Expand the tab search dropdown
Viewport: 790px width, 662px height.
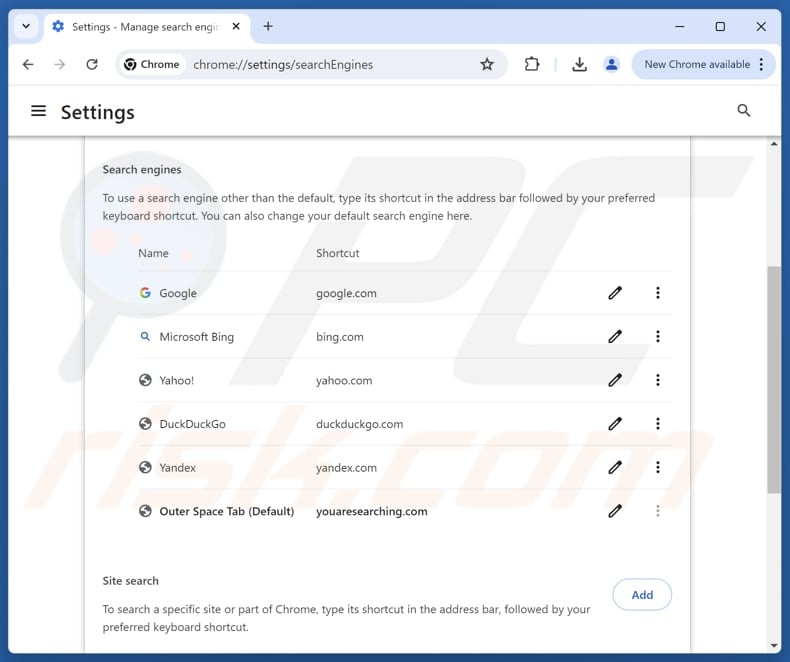pos(26,26)
